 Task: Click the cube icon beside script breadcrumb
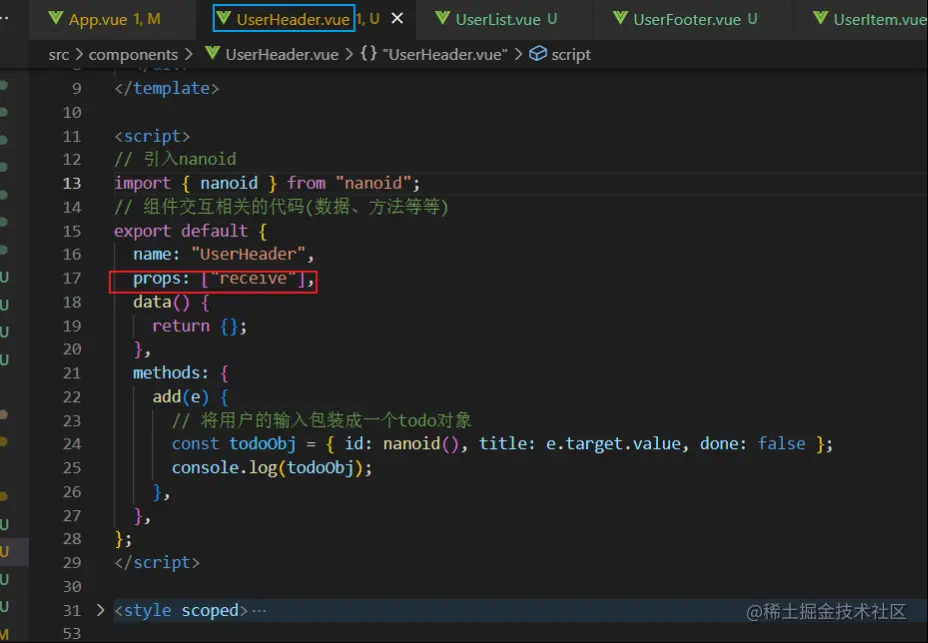click(x=537, y=54)
